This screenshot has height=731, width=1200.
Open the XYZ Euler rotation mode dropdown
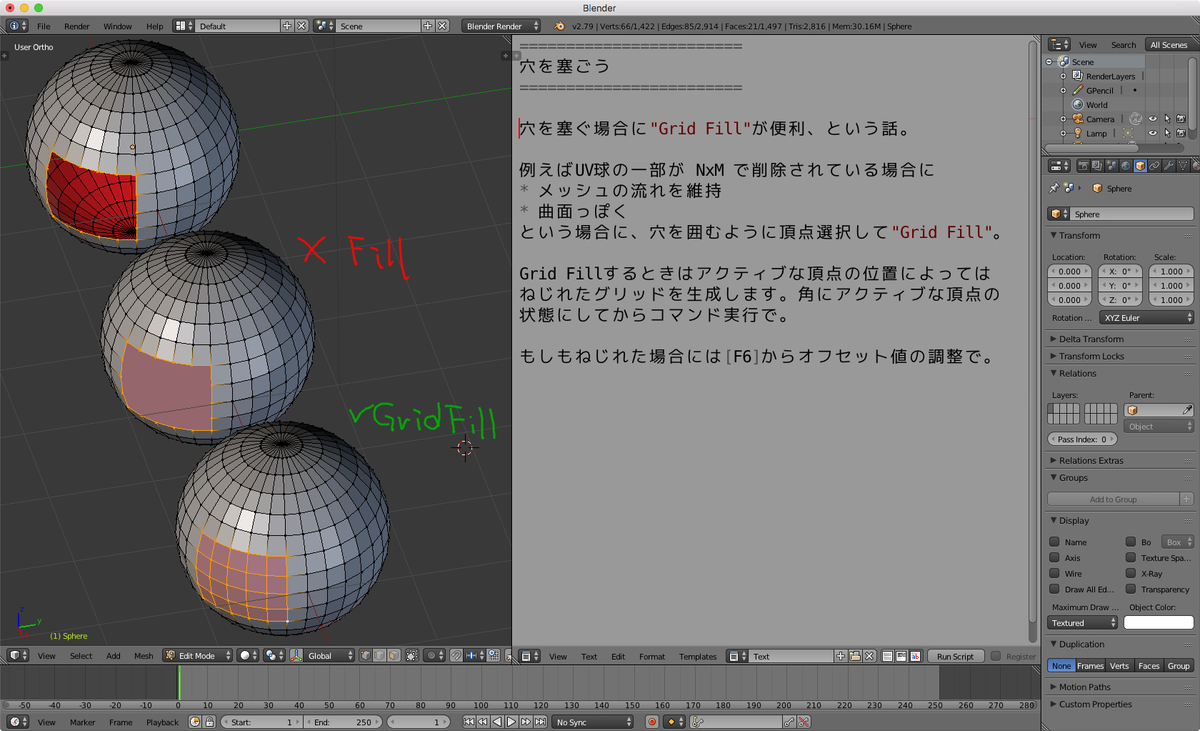pos(1147,317)
